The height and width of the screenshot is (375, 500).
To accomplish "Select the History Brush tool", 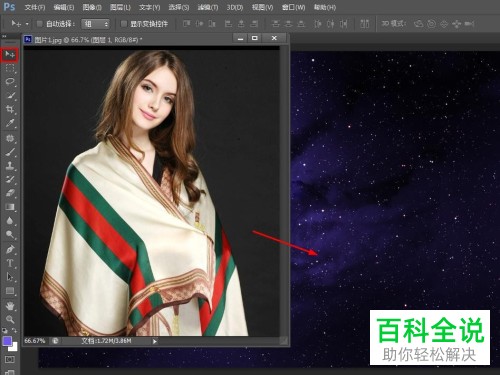I will [x=10, y=179].
